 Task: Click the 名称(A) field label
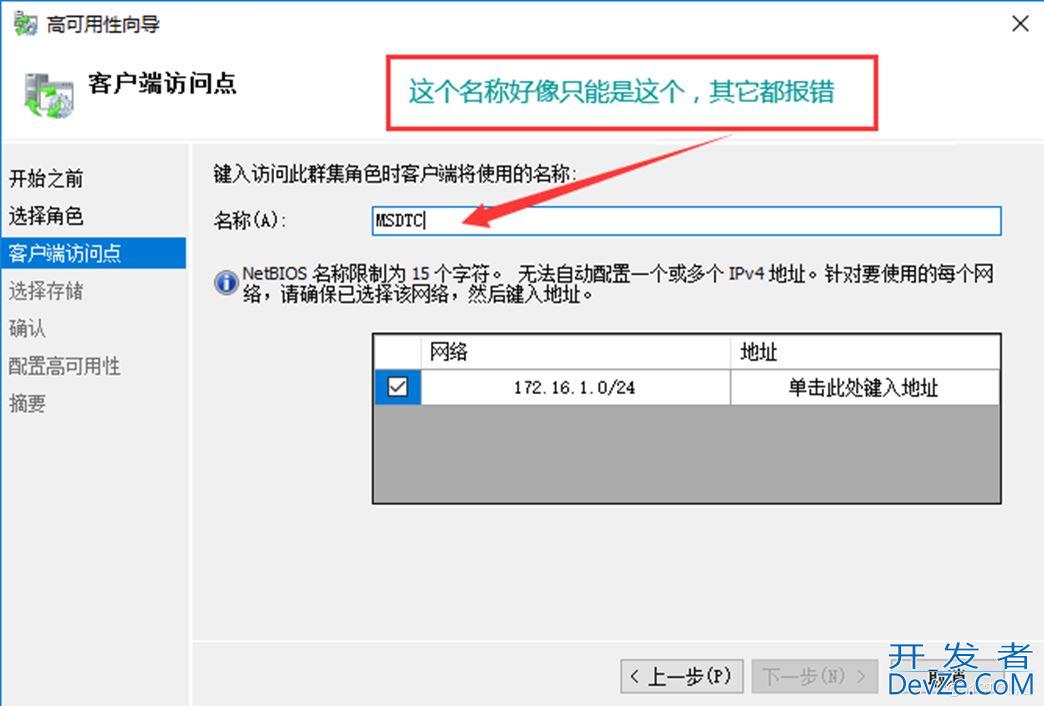[250, 220]
